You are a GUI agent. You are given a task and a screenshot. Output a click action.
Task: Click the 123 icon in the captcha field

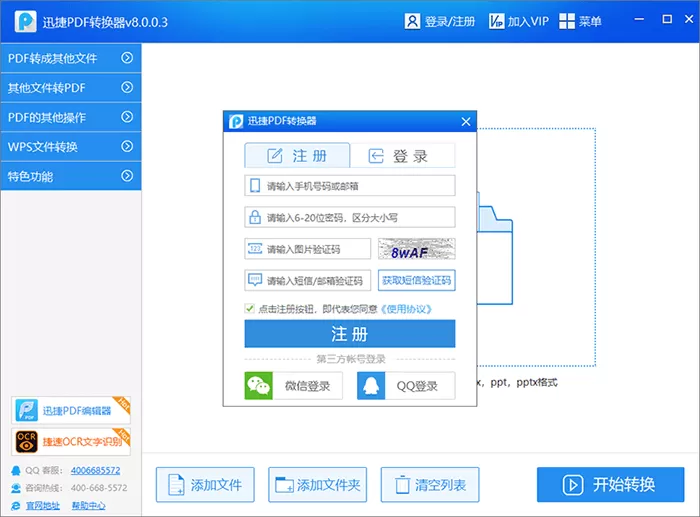click(x=255, y=249)
